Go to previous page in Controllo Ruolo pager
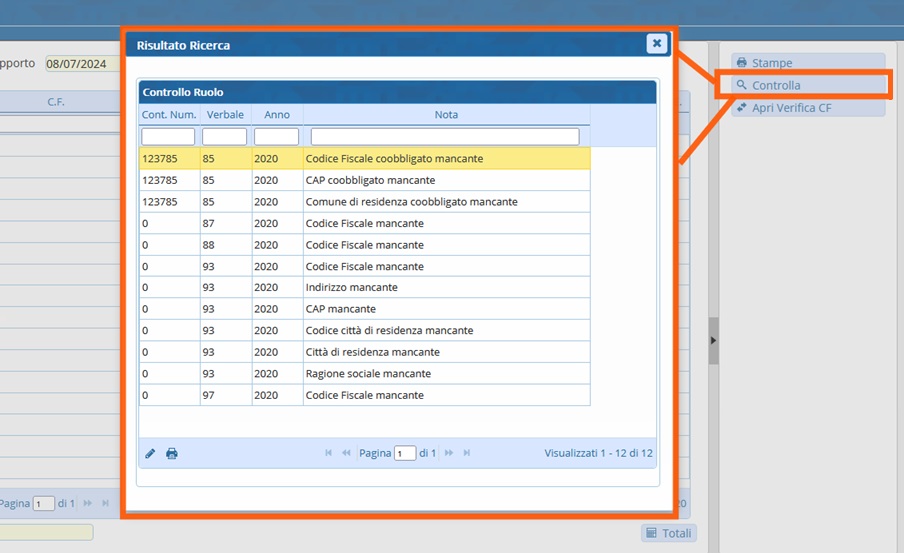Screen dimensions: 904x553 point(346,453)
